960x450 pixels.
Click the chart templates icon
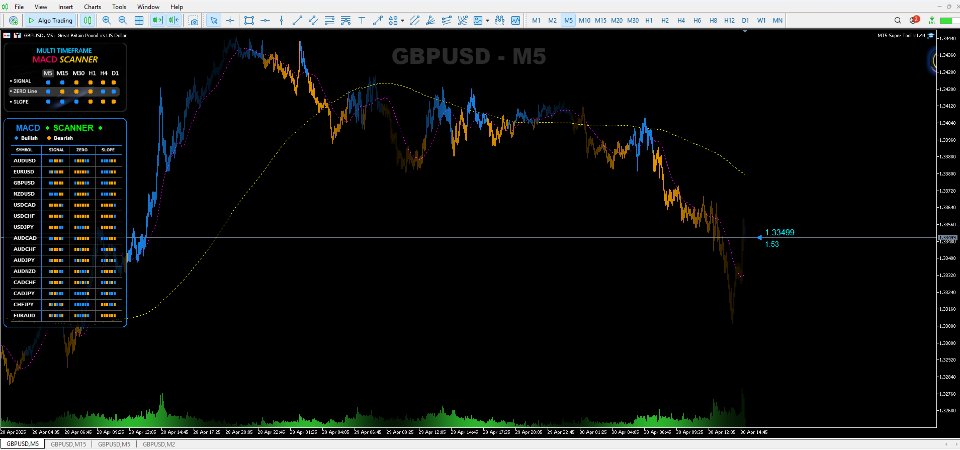(478, 20)
